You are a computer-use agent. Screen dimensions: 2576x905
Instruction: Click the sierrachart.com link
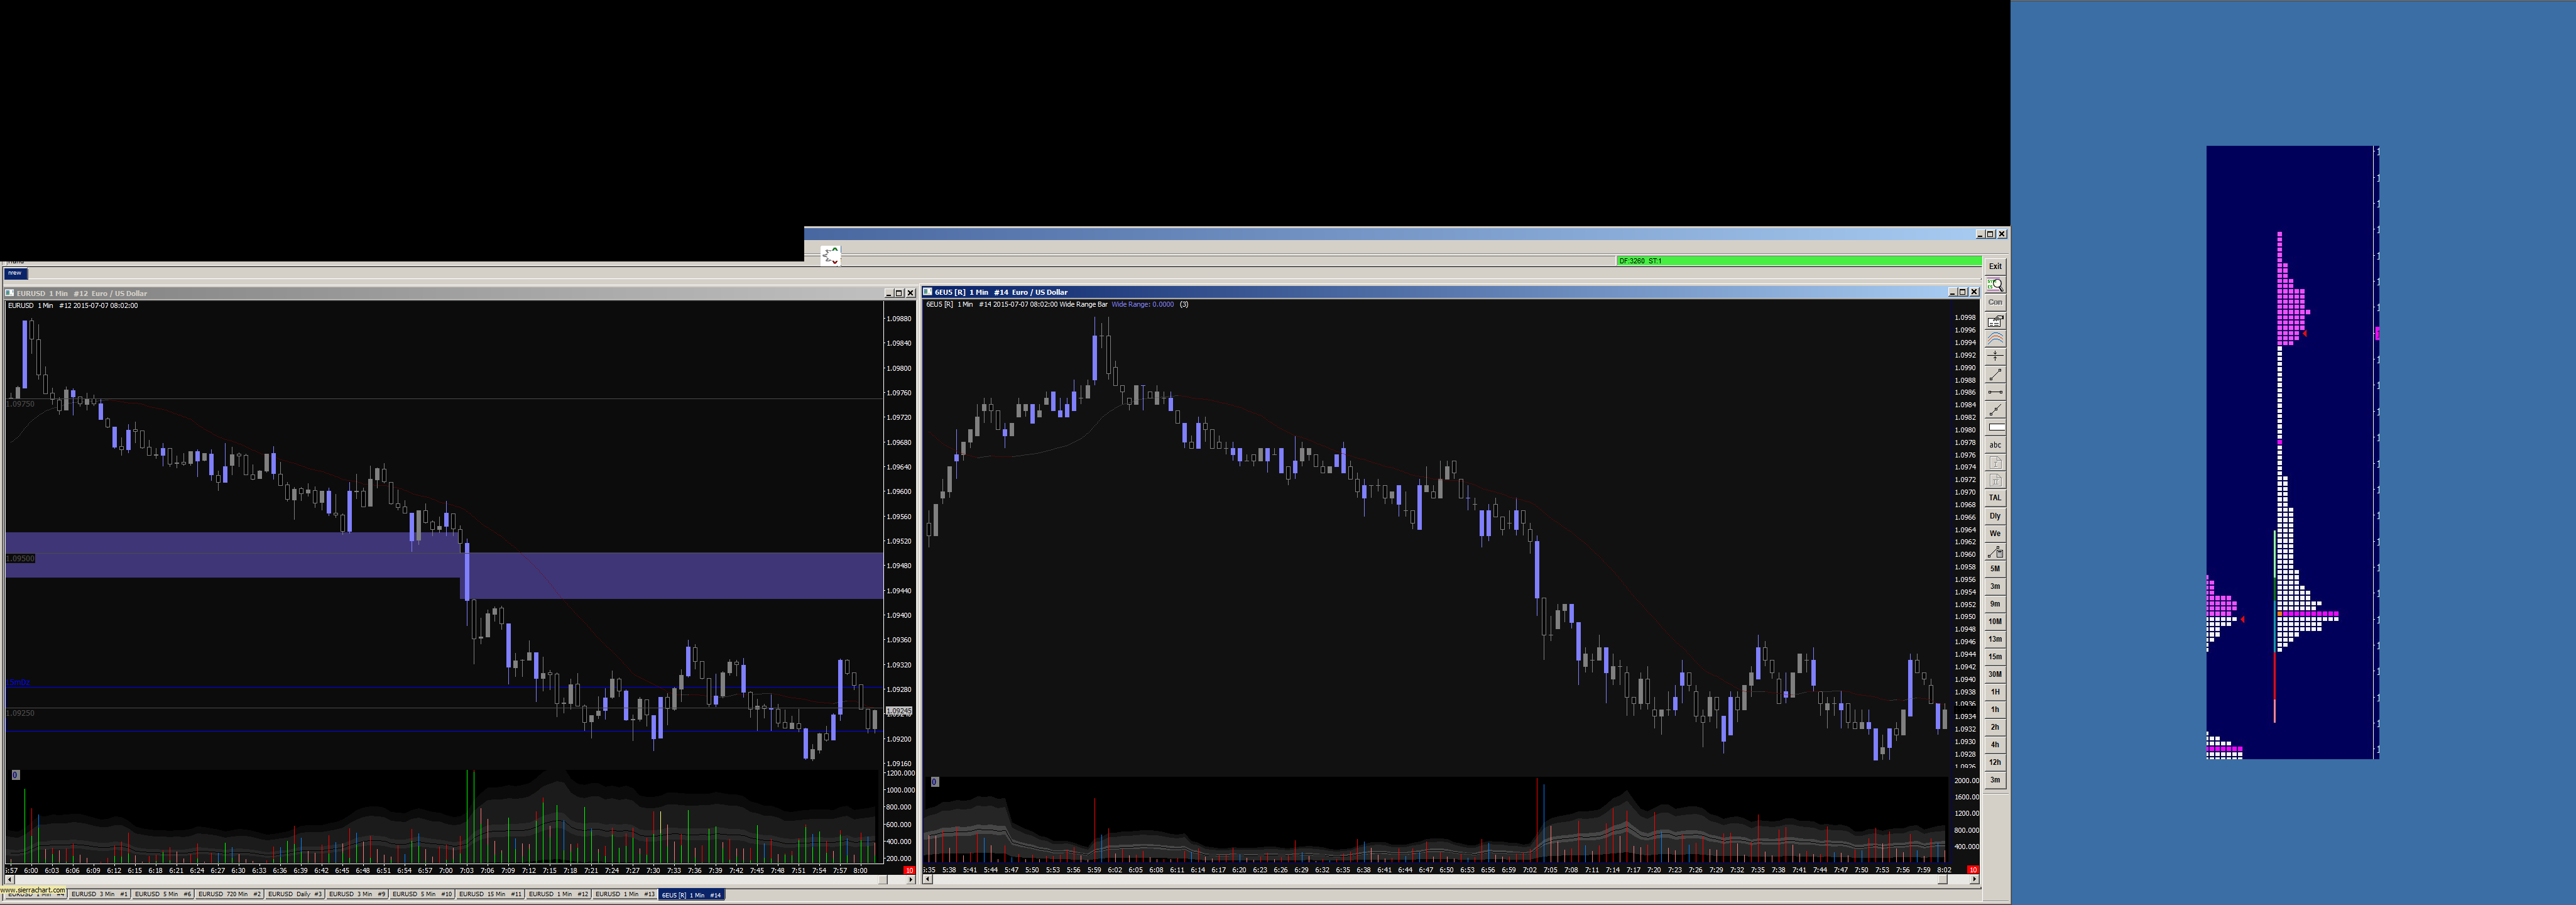pos(32,889)
